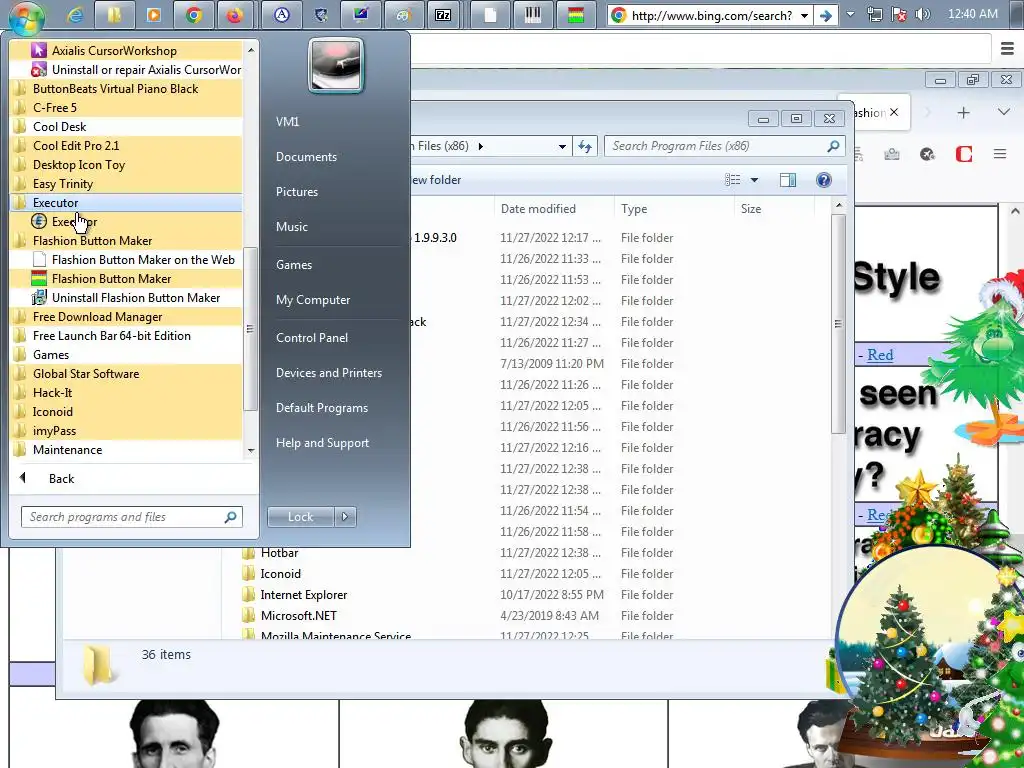
Task: Select Uninstall Flashion Button Maker
Action: click(x=126, y=297)
